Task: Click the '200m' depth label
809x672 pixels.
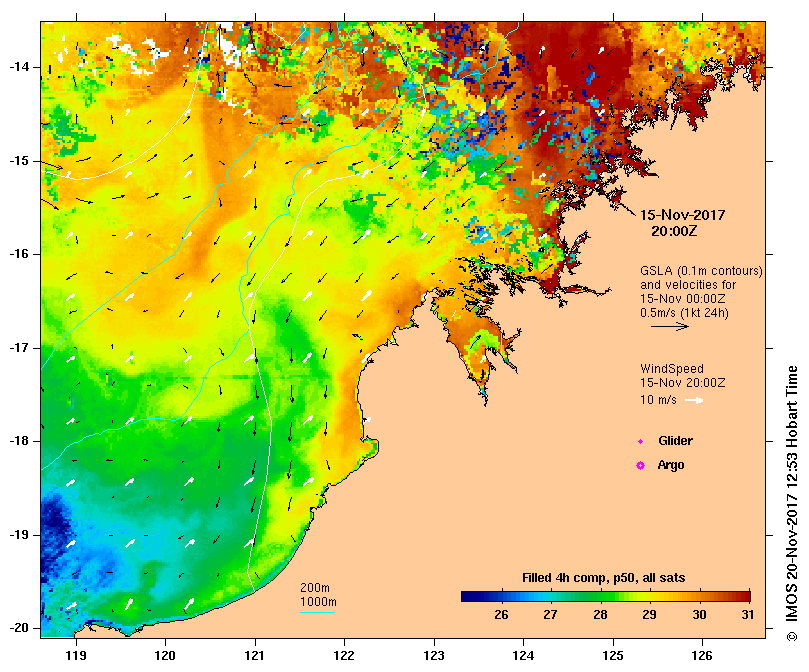Action: click(315, 588)
